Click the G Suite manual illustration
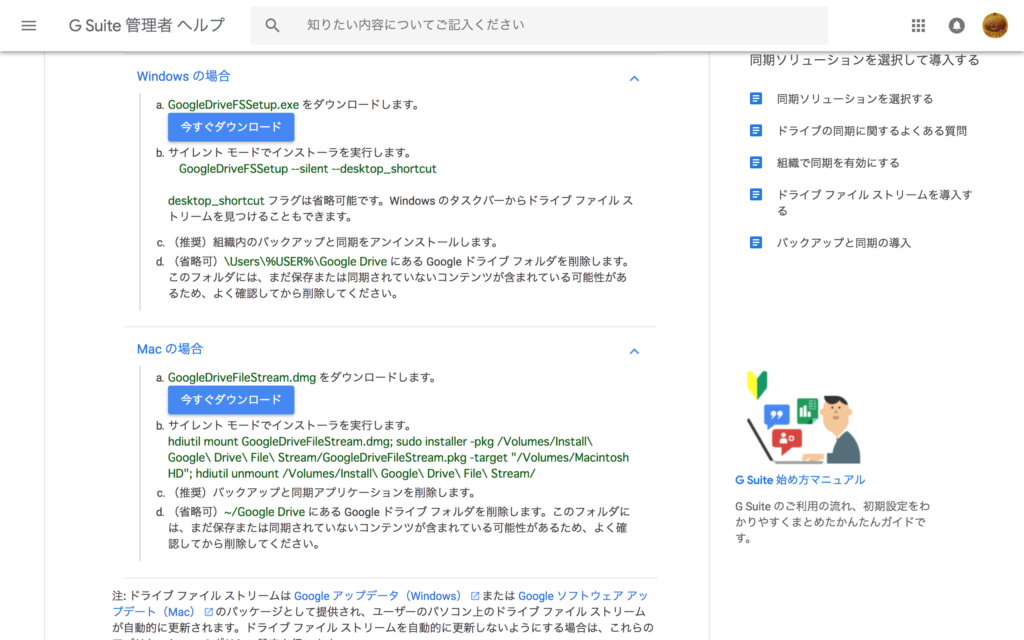The image size is (1024, 640). click(x=803, y=417)
